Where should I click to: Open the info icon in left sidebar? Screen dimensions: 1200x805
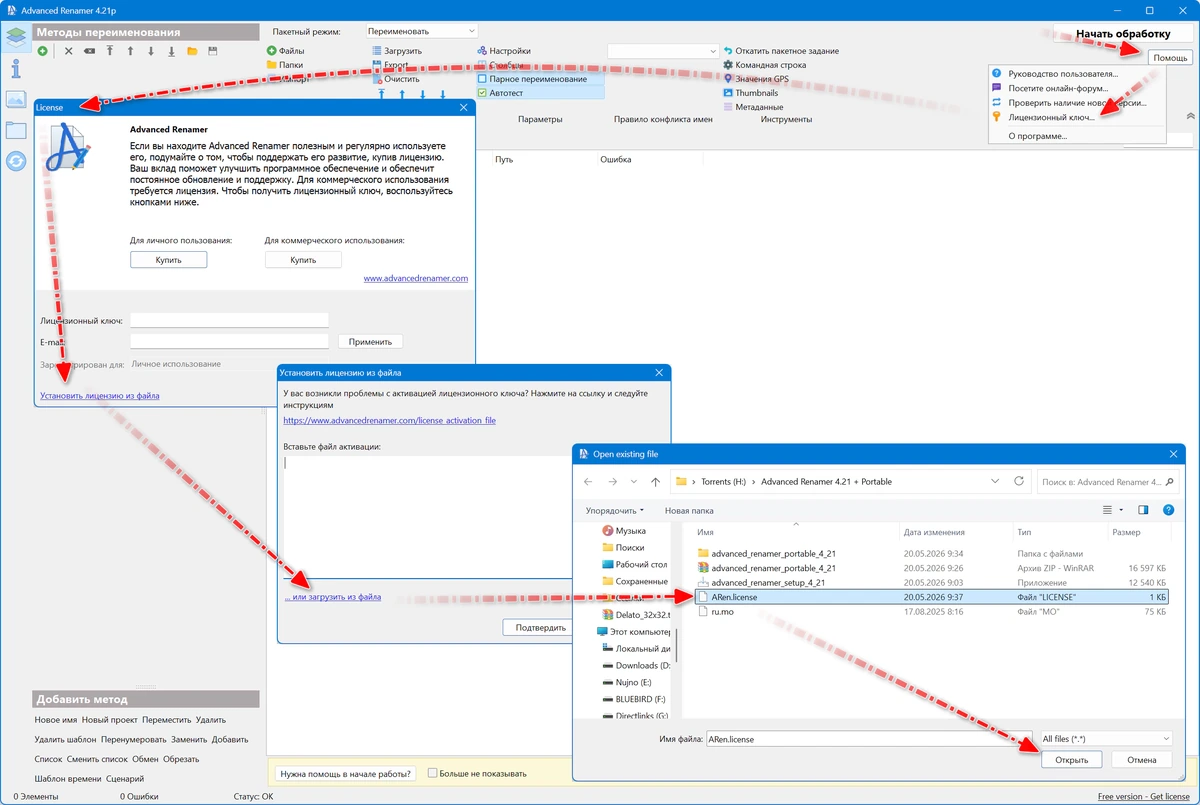click(16, 68)
